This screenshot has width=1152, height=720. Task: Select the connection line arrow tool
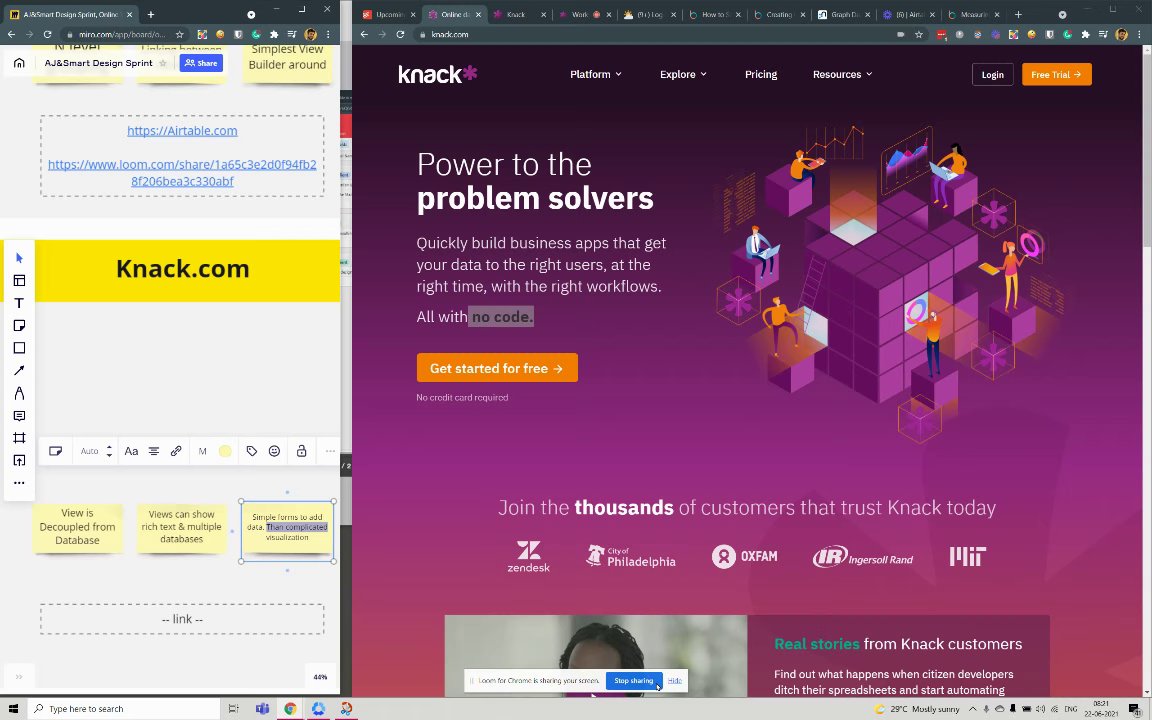(19, 370)
